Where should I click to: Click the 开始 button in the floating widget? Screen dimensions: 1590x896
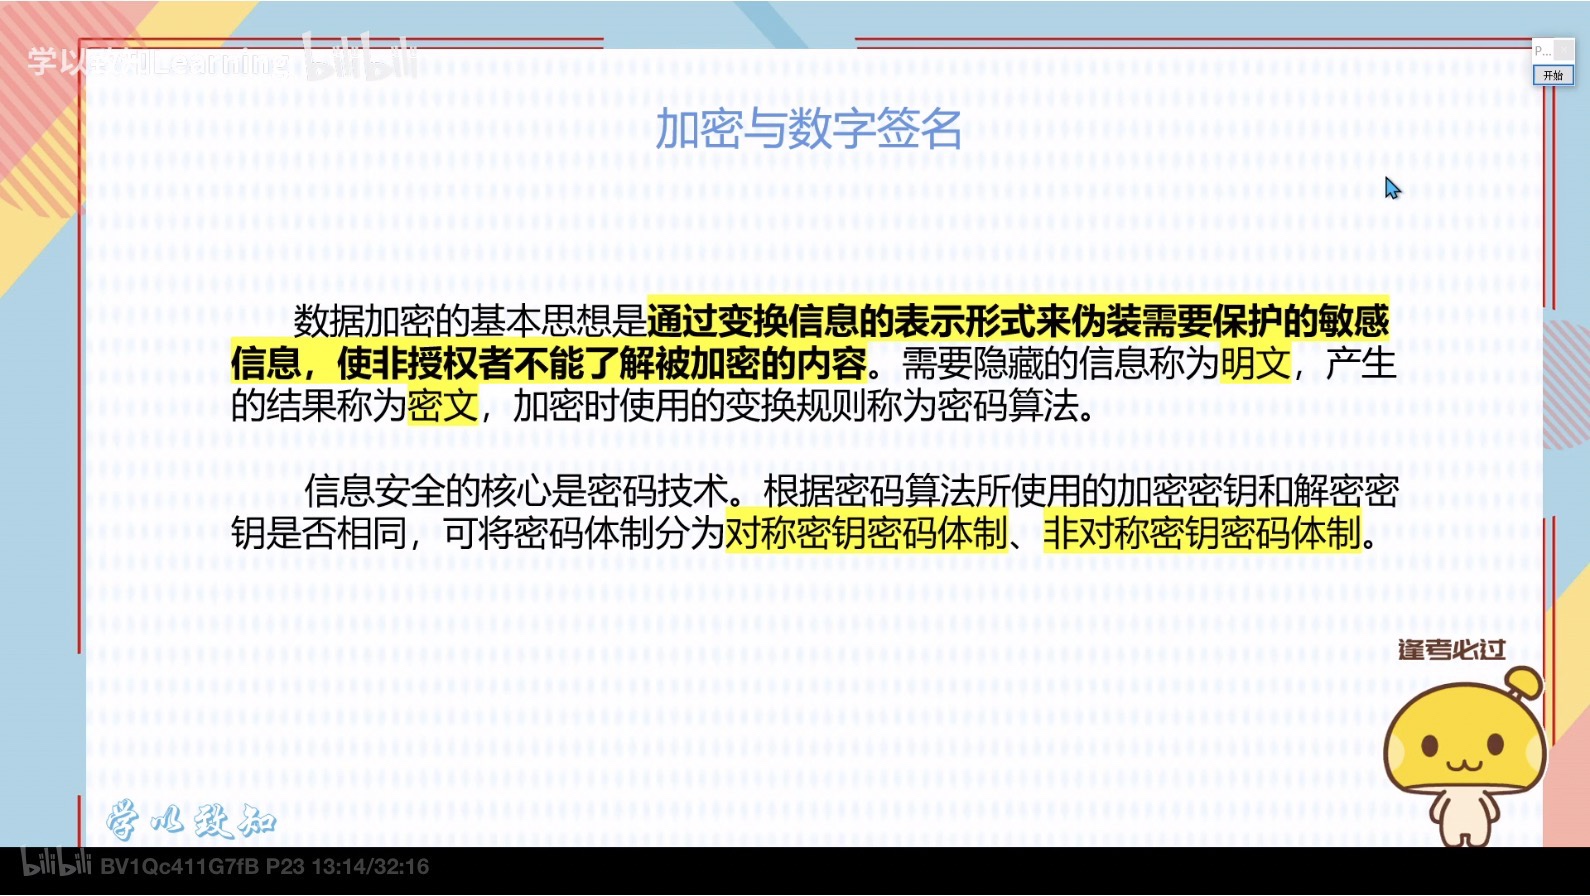coord(1552,76)
